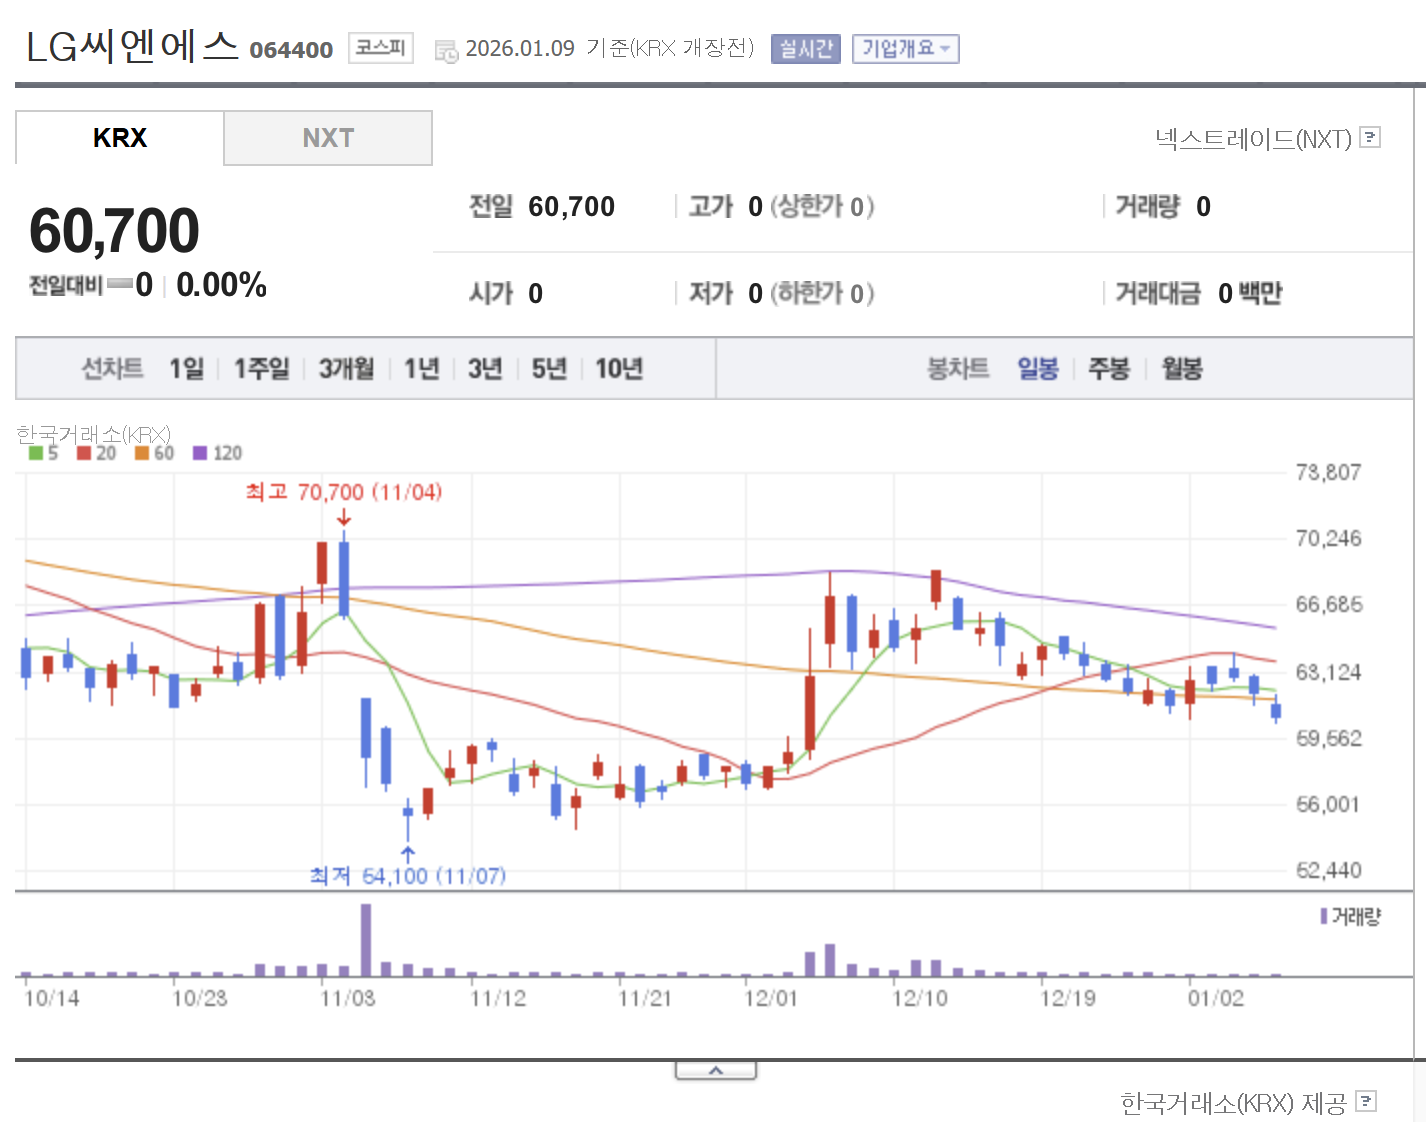1426x1122 pixels.
Task: Click the 거래대금 0 백만 value
Action: [1250, 293]
